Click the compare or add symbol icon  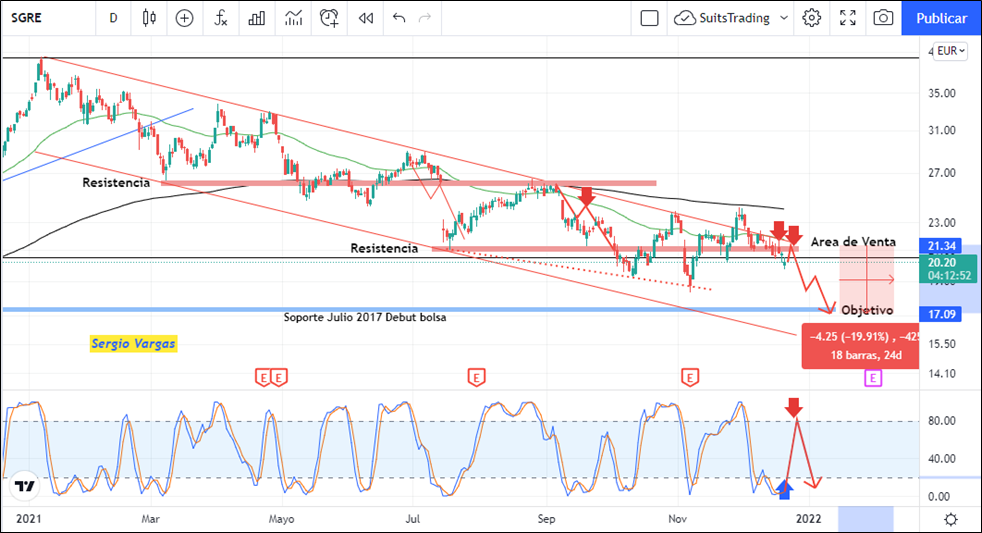[184, 18]
